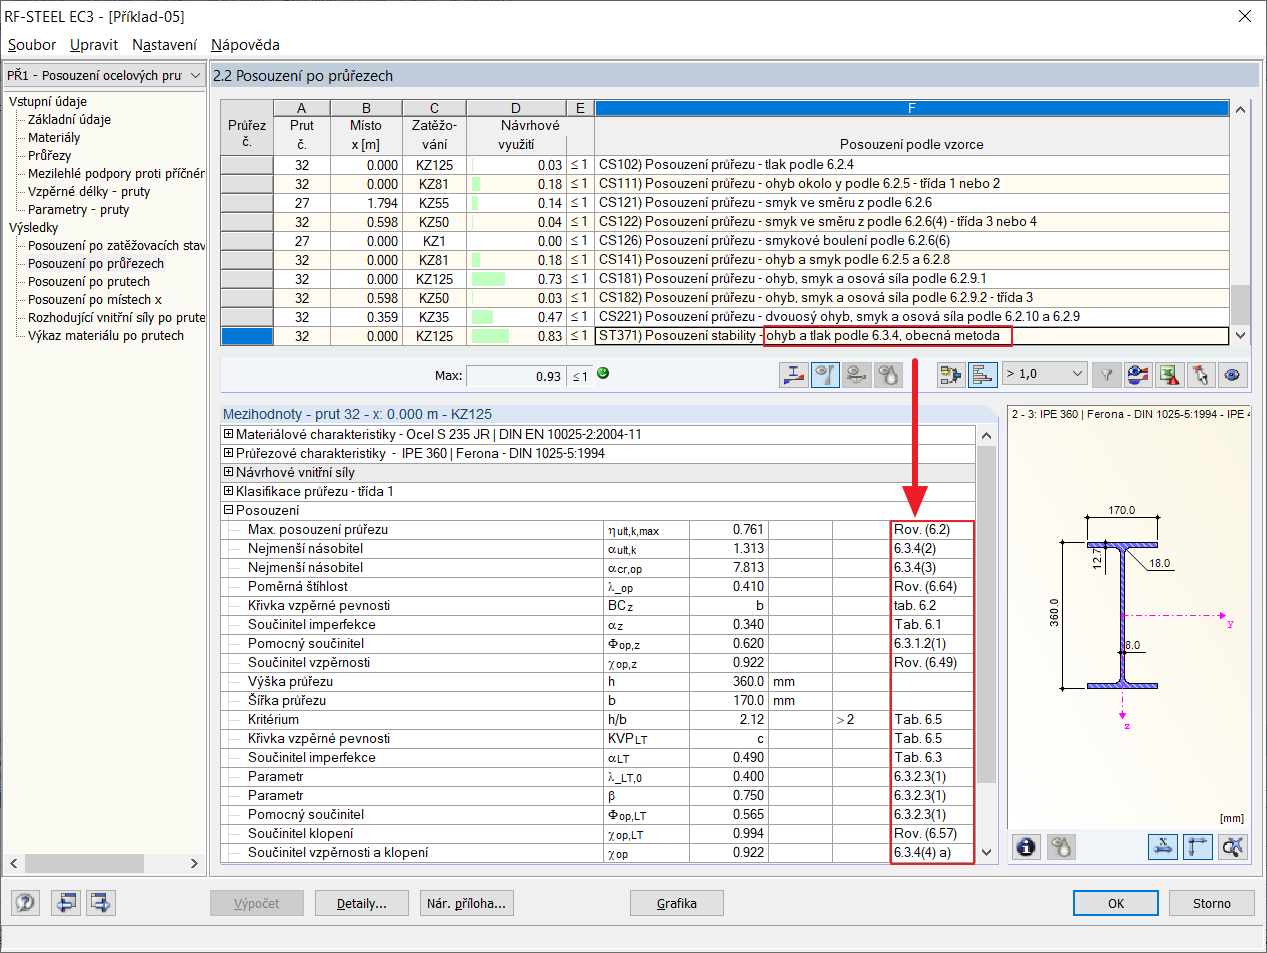Select Posouzení po místech x item
The image size is (1267, 953).
pos(95,300)
